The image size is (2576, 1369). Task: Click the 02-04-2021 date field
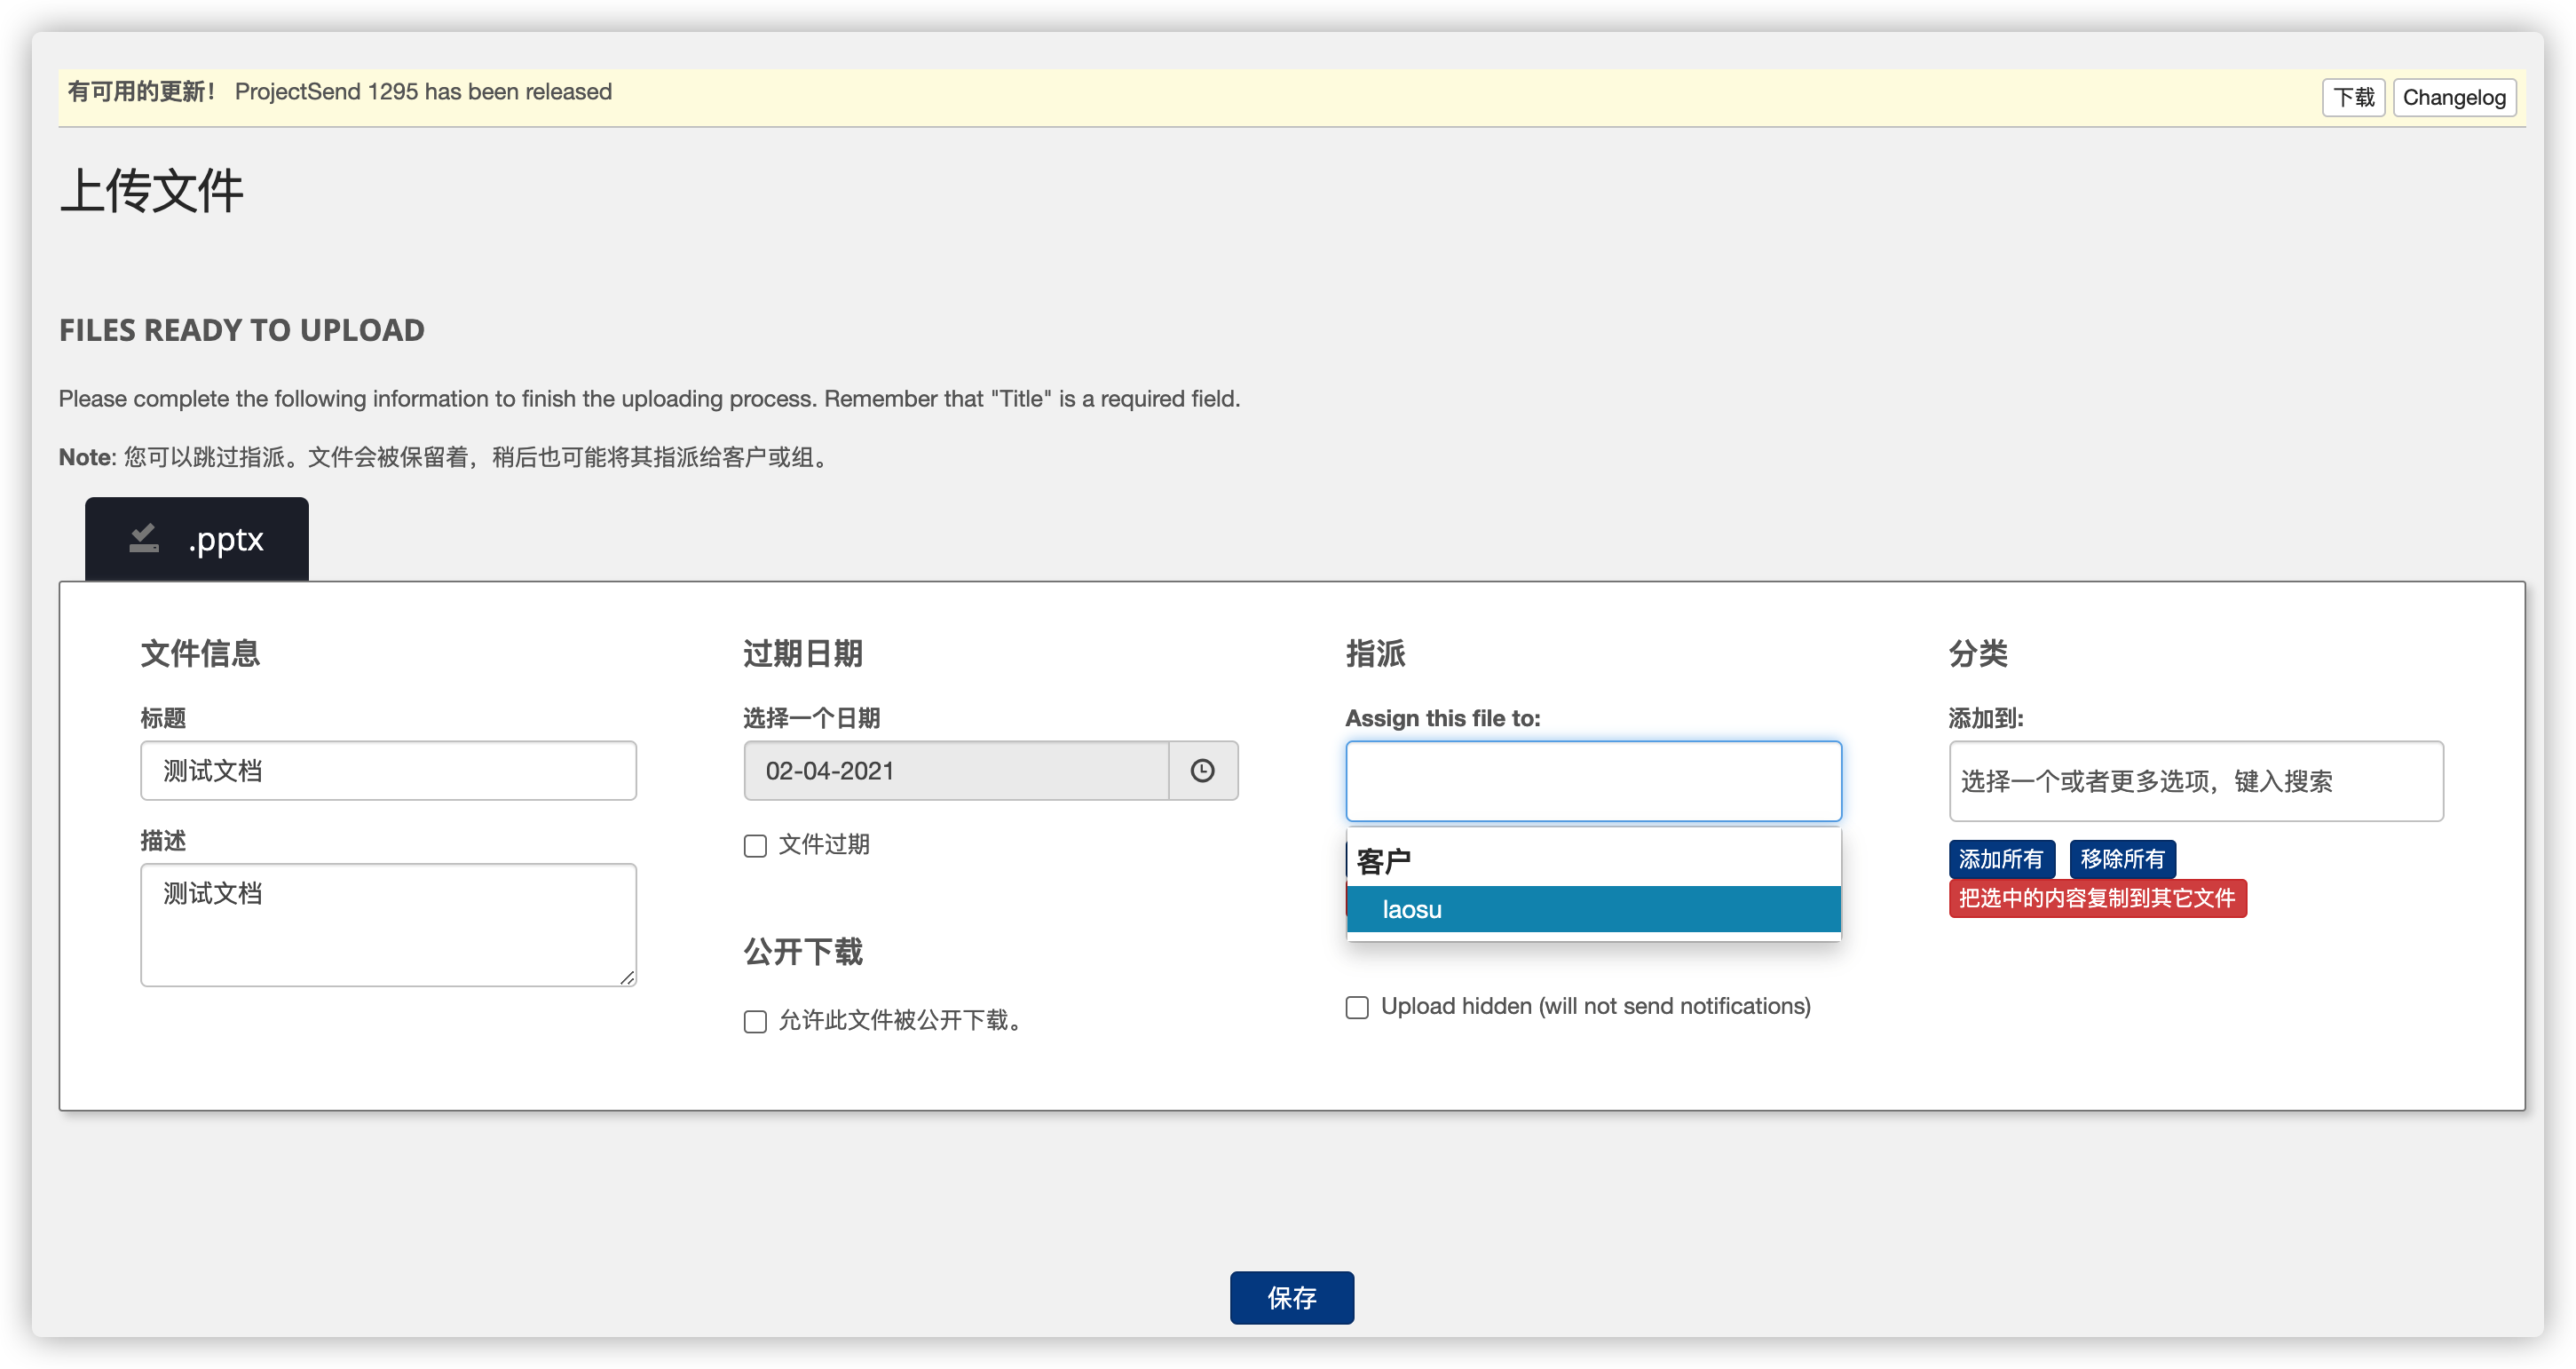click(955, 770)
